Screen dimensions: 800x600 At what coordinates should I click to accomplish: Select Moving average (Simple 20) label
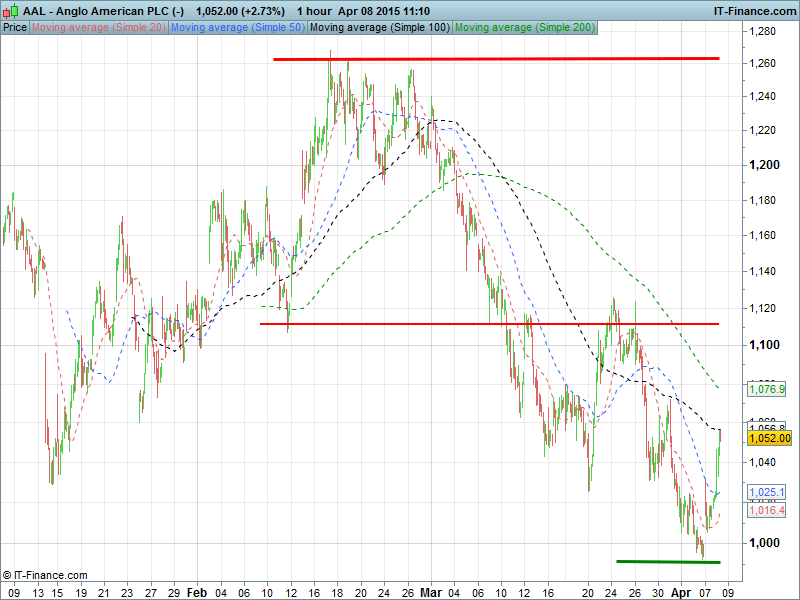[x=99, y=27]
